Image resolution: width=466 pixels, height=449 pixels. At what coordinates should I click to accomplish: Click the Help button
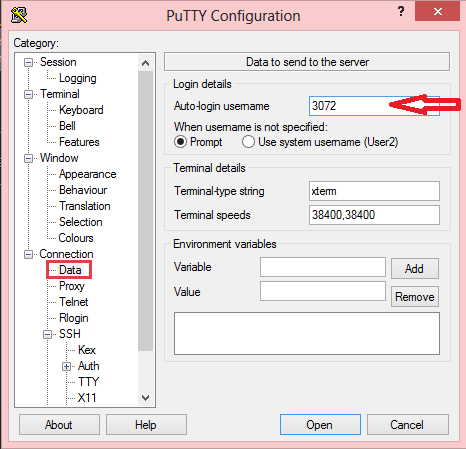(146, 425)
